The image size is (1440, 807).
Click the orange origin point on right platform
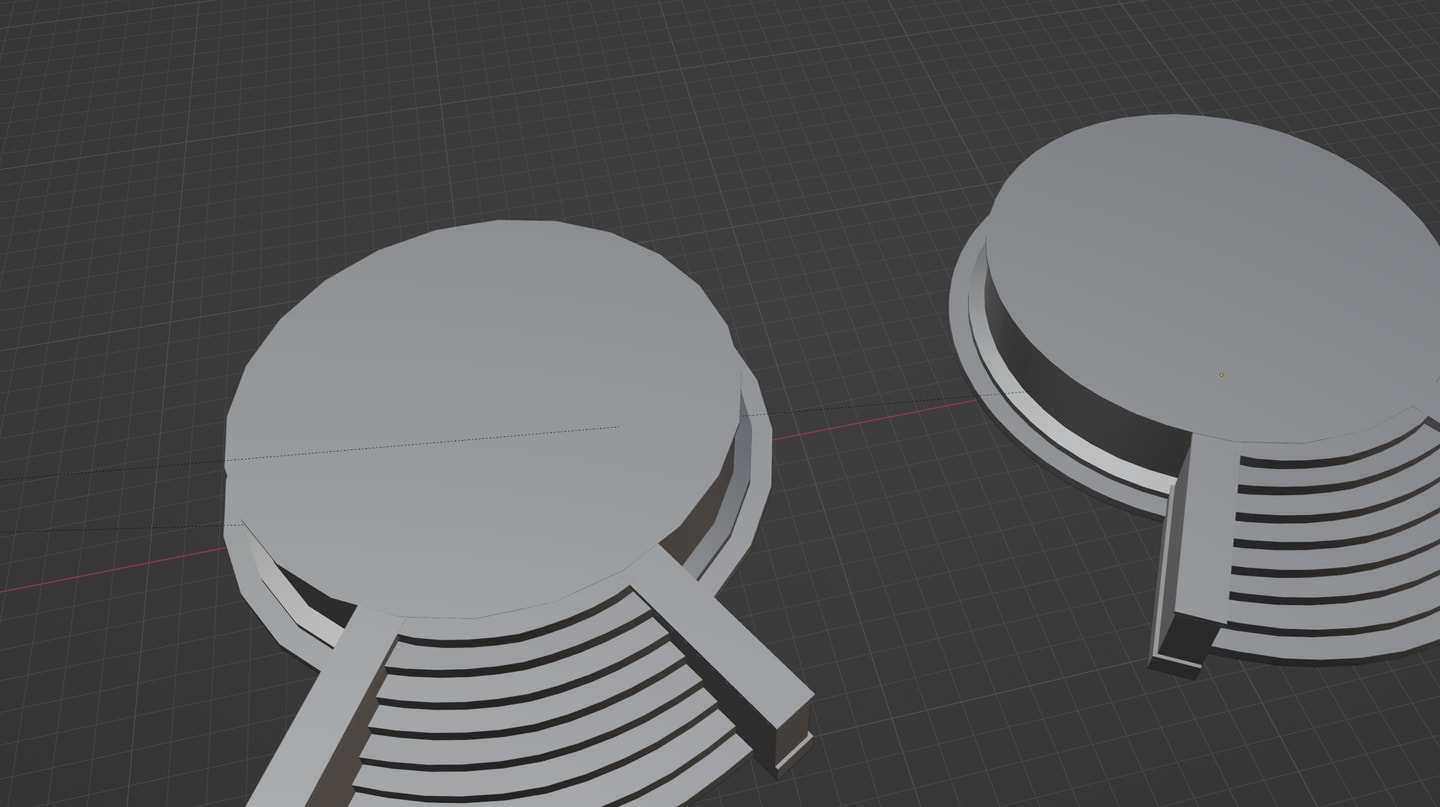point(1221,375)
